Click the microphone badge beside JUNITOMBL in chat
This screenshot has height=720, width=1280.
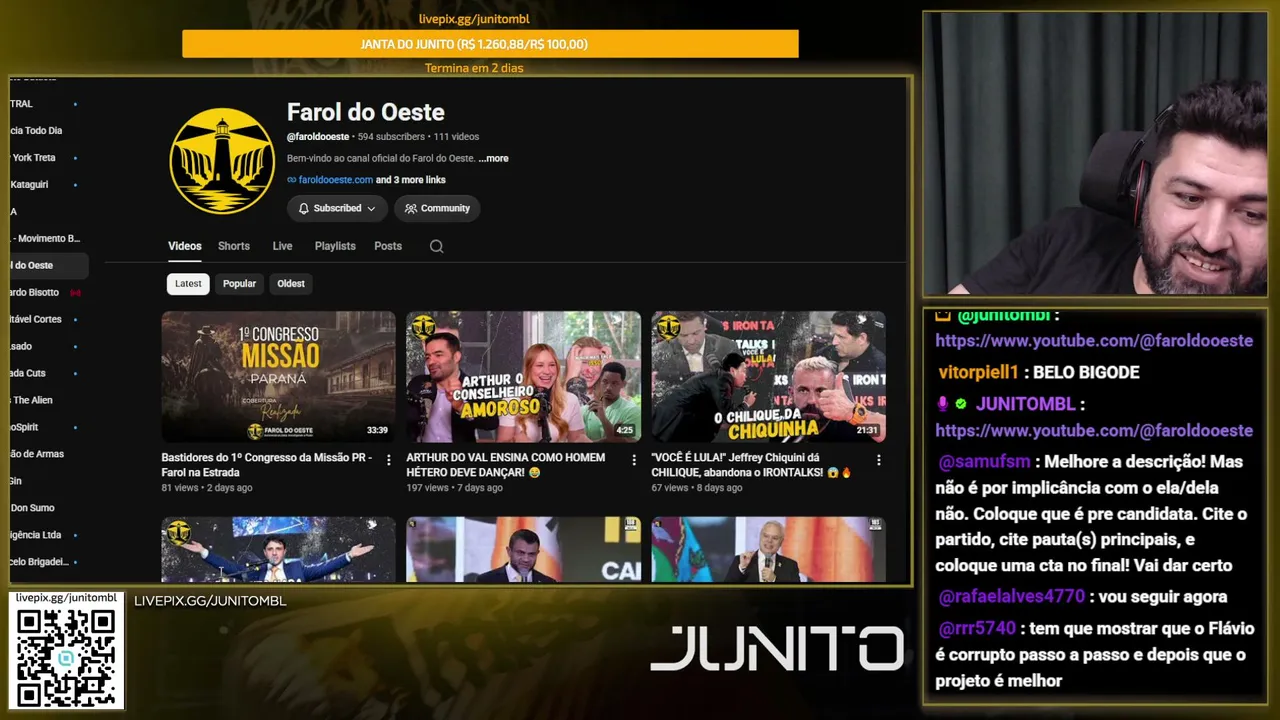pos(942,404)
